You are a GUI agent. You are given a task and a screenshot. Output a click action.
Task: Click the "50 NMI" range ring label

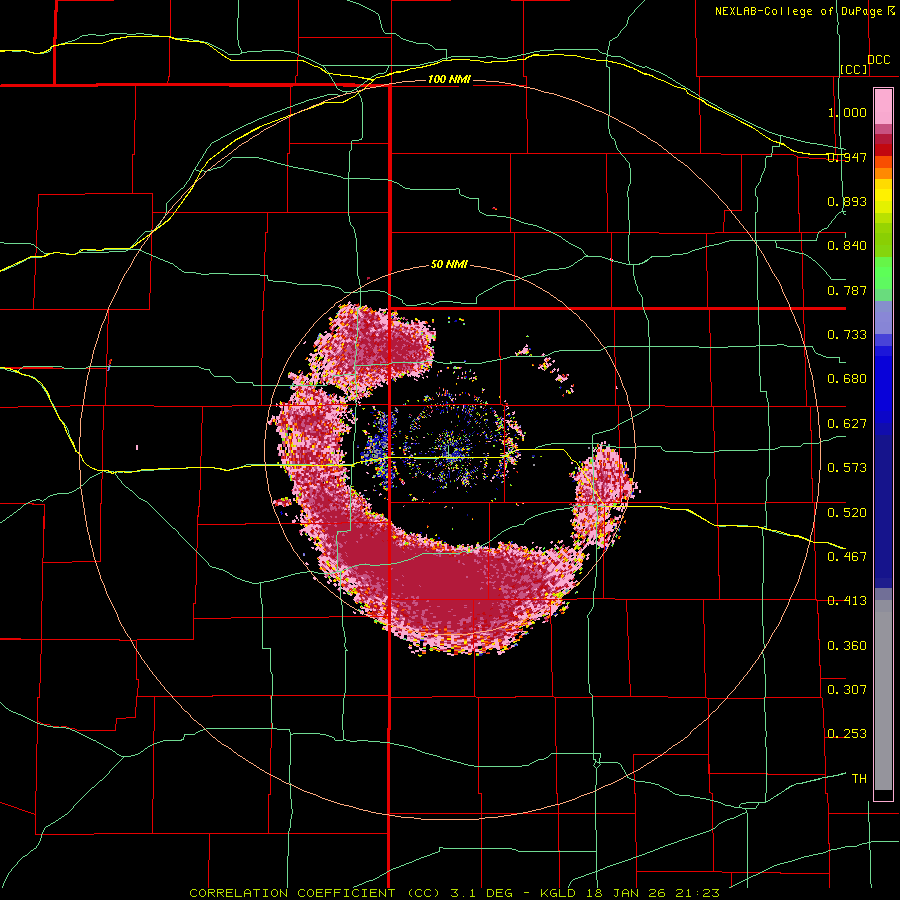pos(449,265)
